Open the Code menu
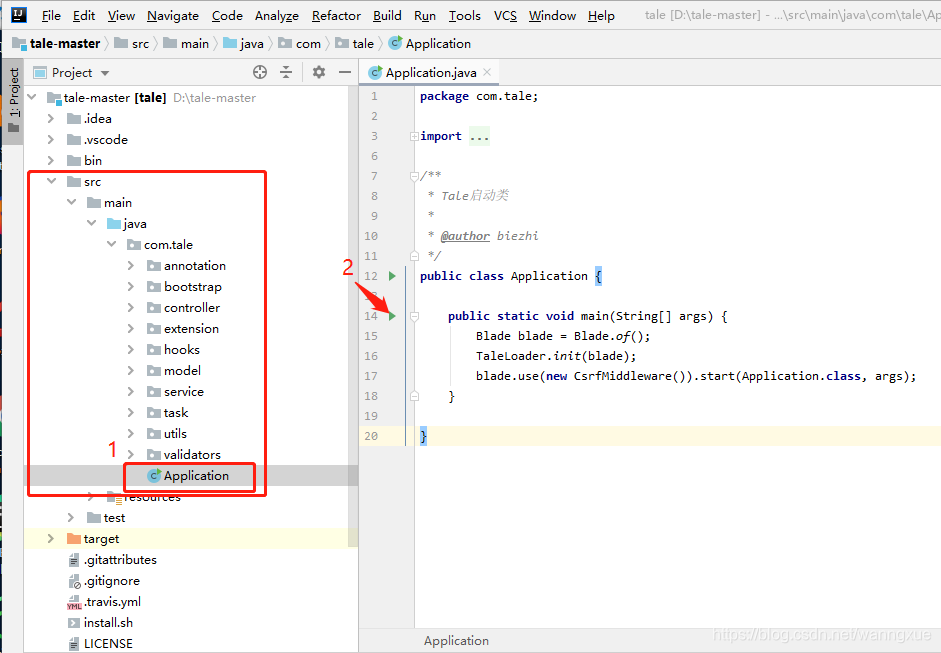941x653 pixels. tap(227, 16)
